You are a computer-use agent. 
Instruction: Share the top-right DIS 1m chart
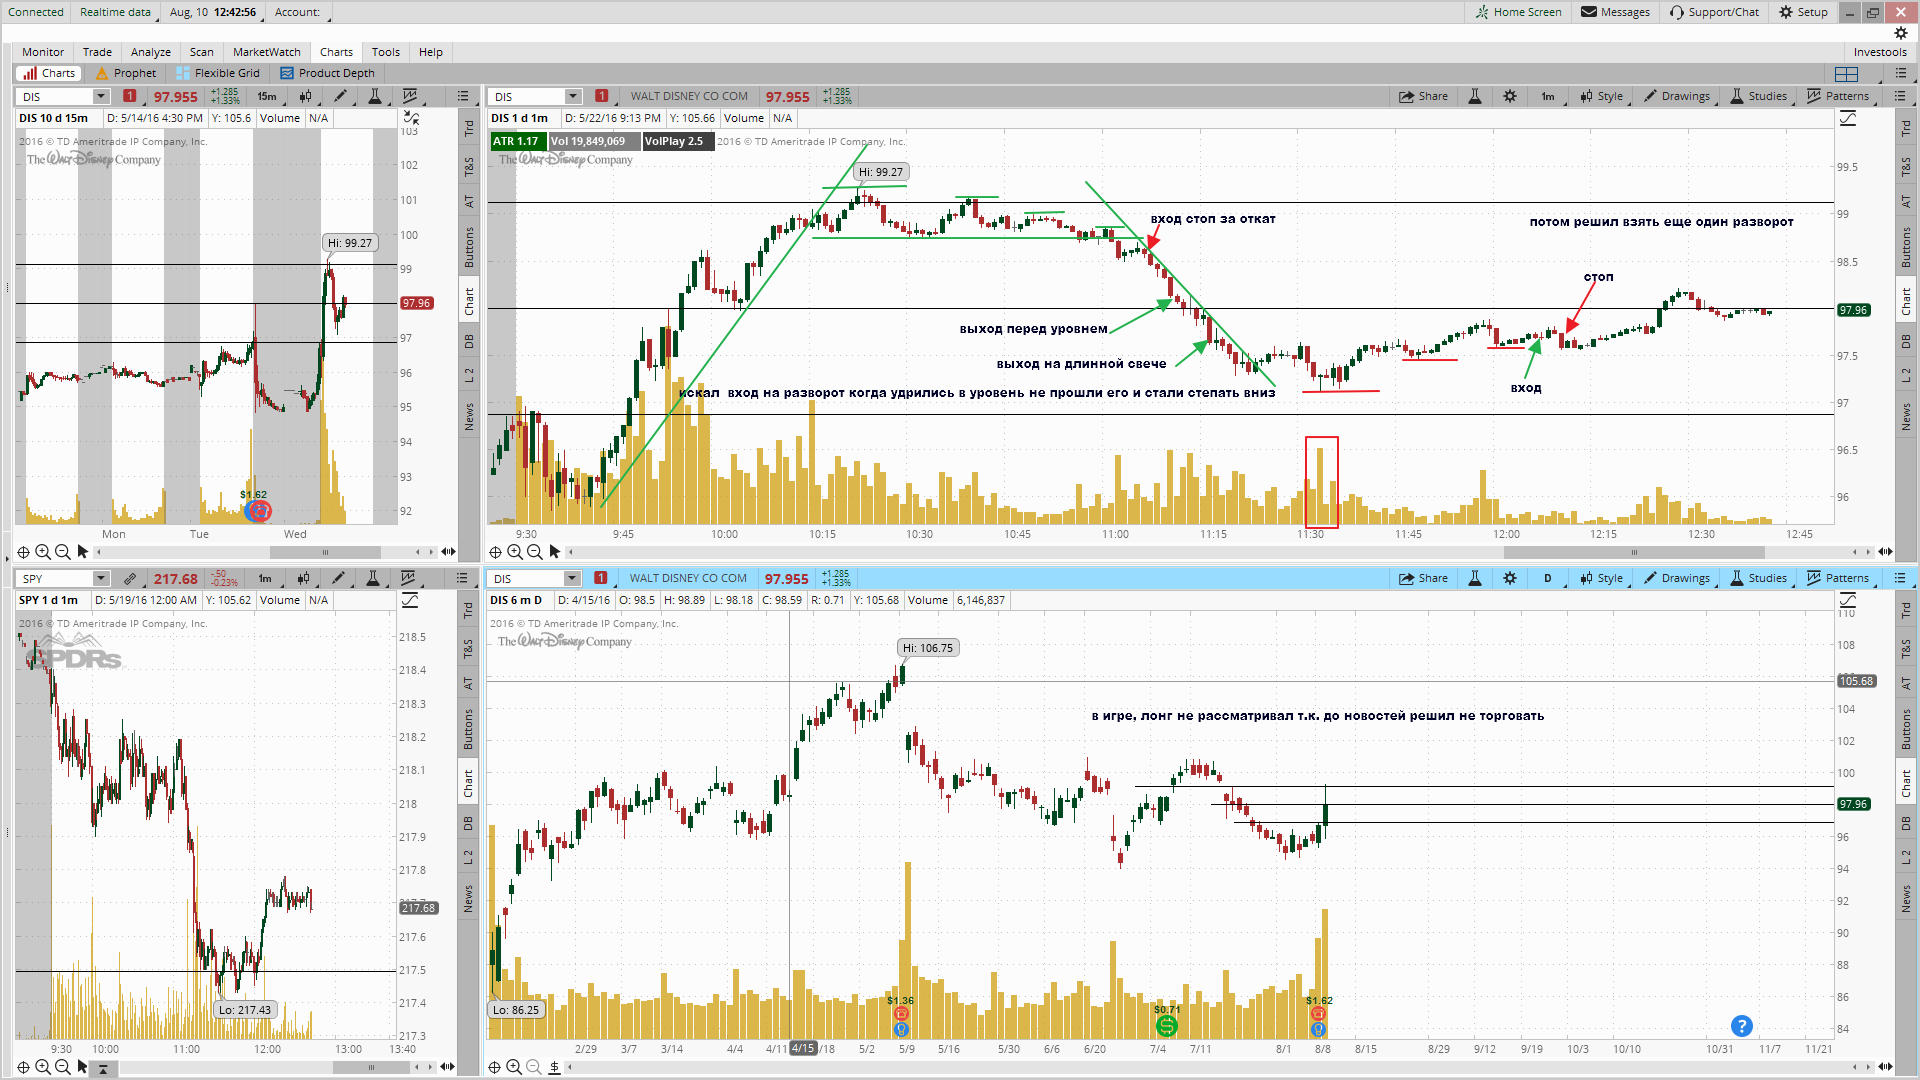pyautogui.click(x=1423, y=97)
